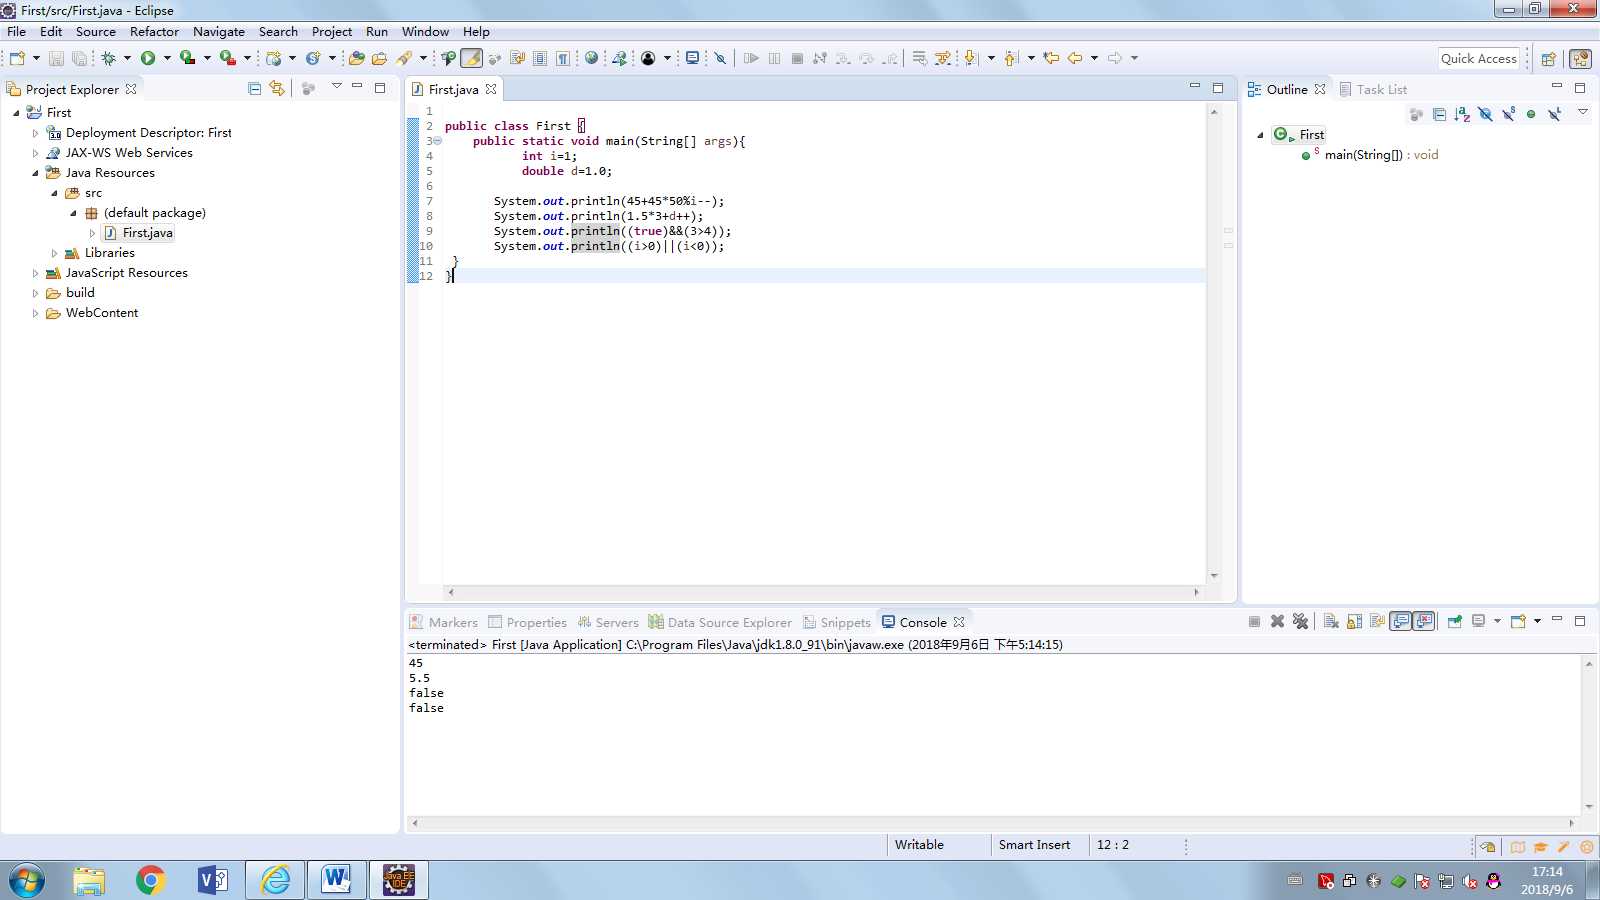Open the Open Perspective icon
The height and width of the screenshot is (900, 1600).
point(1548,58)
